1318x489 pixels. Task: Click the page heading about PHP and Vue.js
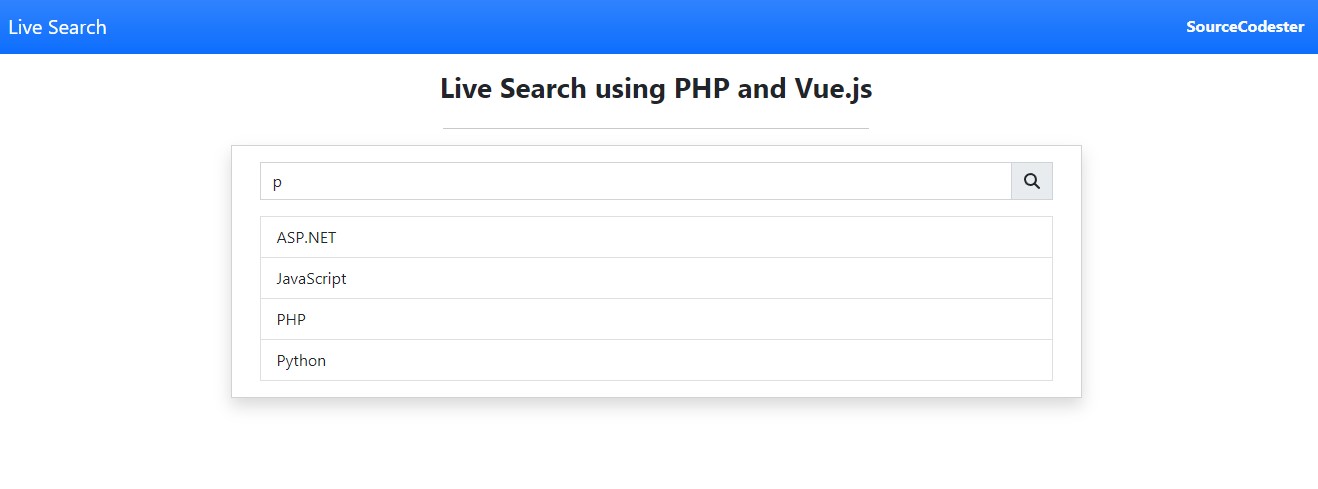point(656,88)
